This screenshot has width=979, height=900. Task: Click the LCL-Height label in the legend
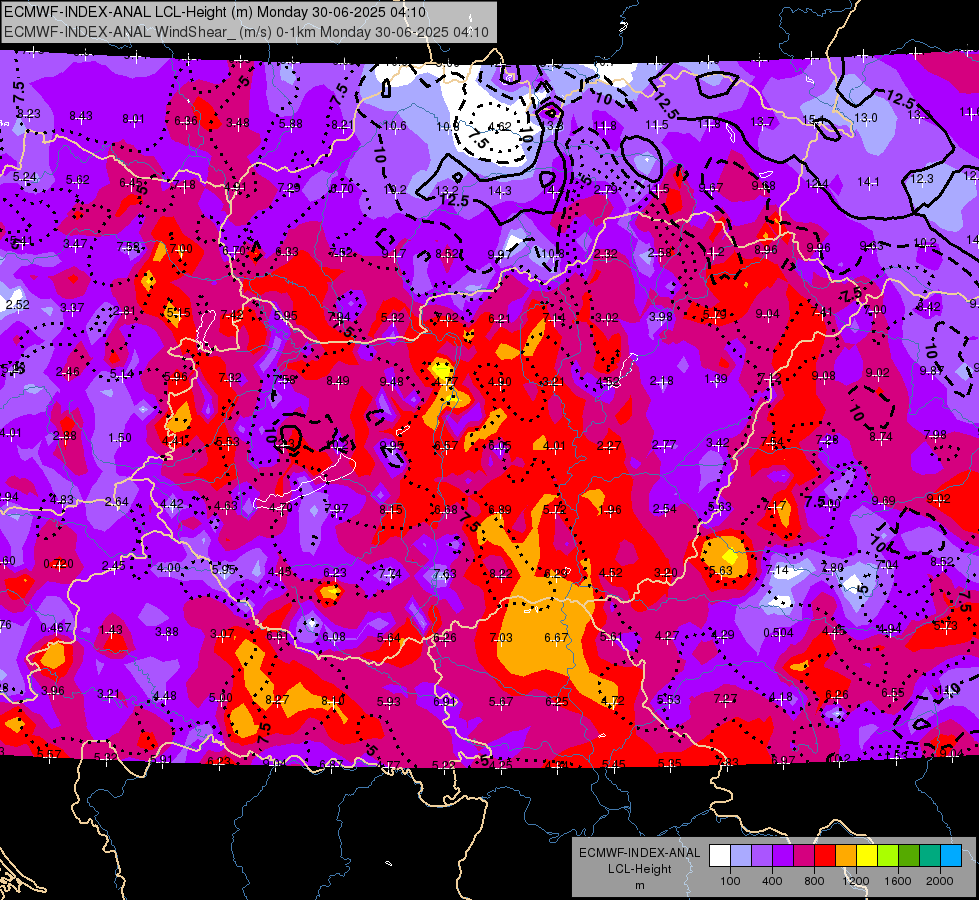pos(639,869)
